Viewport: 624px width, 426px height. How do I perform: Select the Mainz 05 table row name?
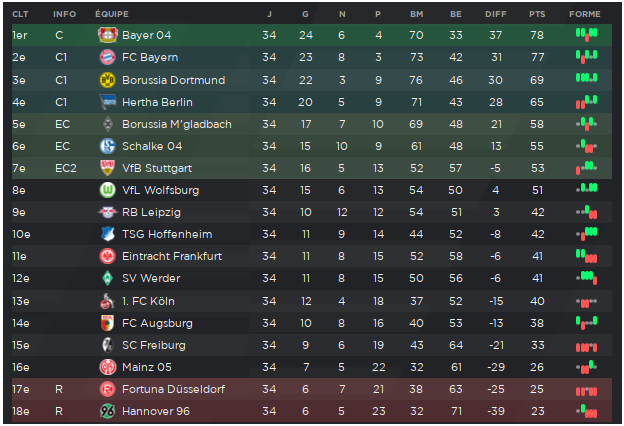146,367
